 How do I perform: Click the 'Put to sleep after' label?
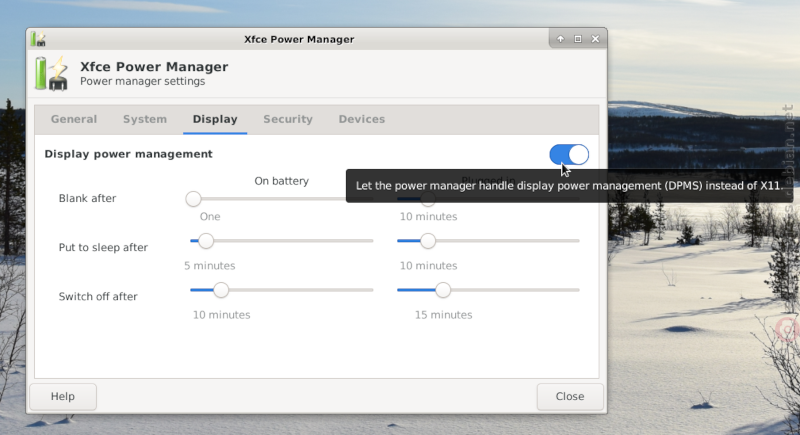103,247
